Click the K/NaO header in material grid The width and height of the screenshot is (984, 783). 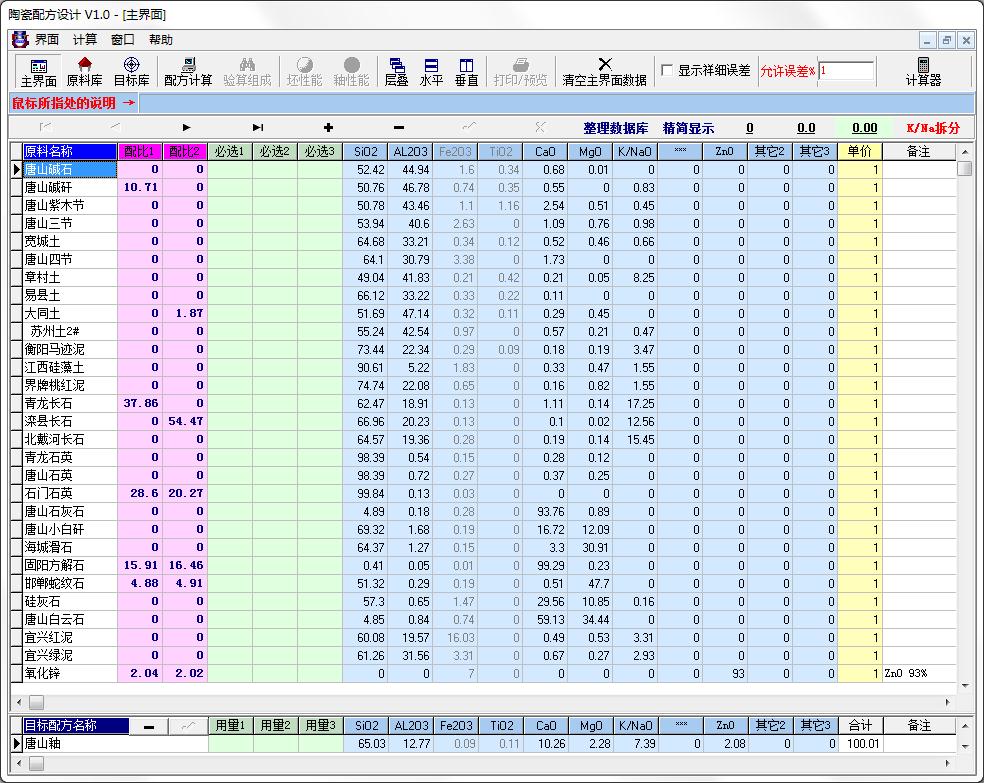coord(634,151)
